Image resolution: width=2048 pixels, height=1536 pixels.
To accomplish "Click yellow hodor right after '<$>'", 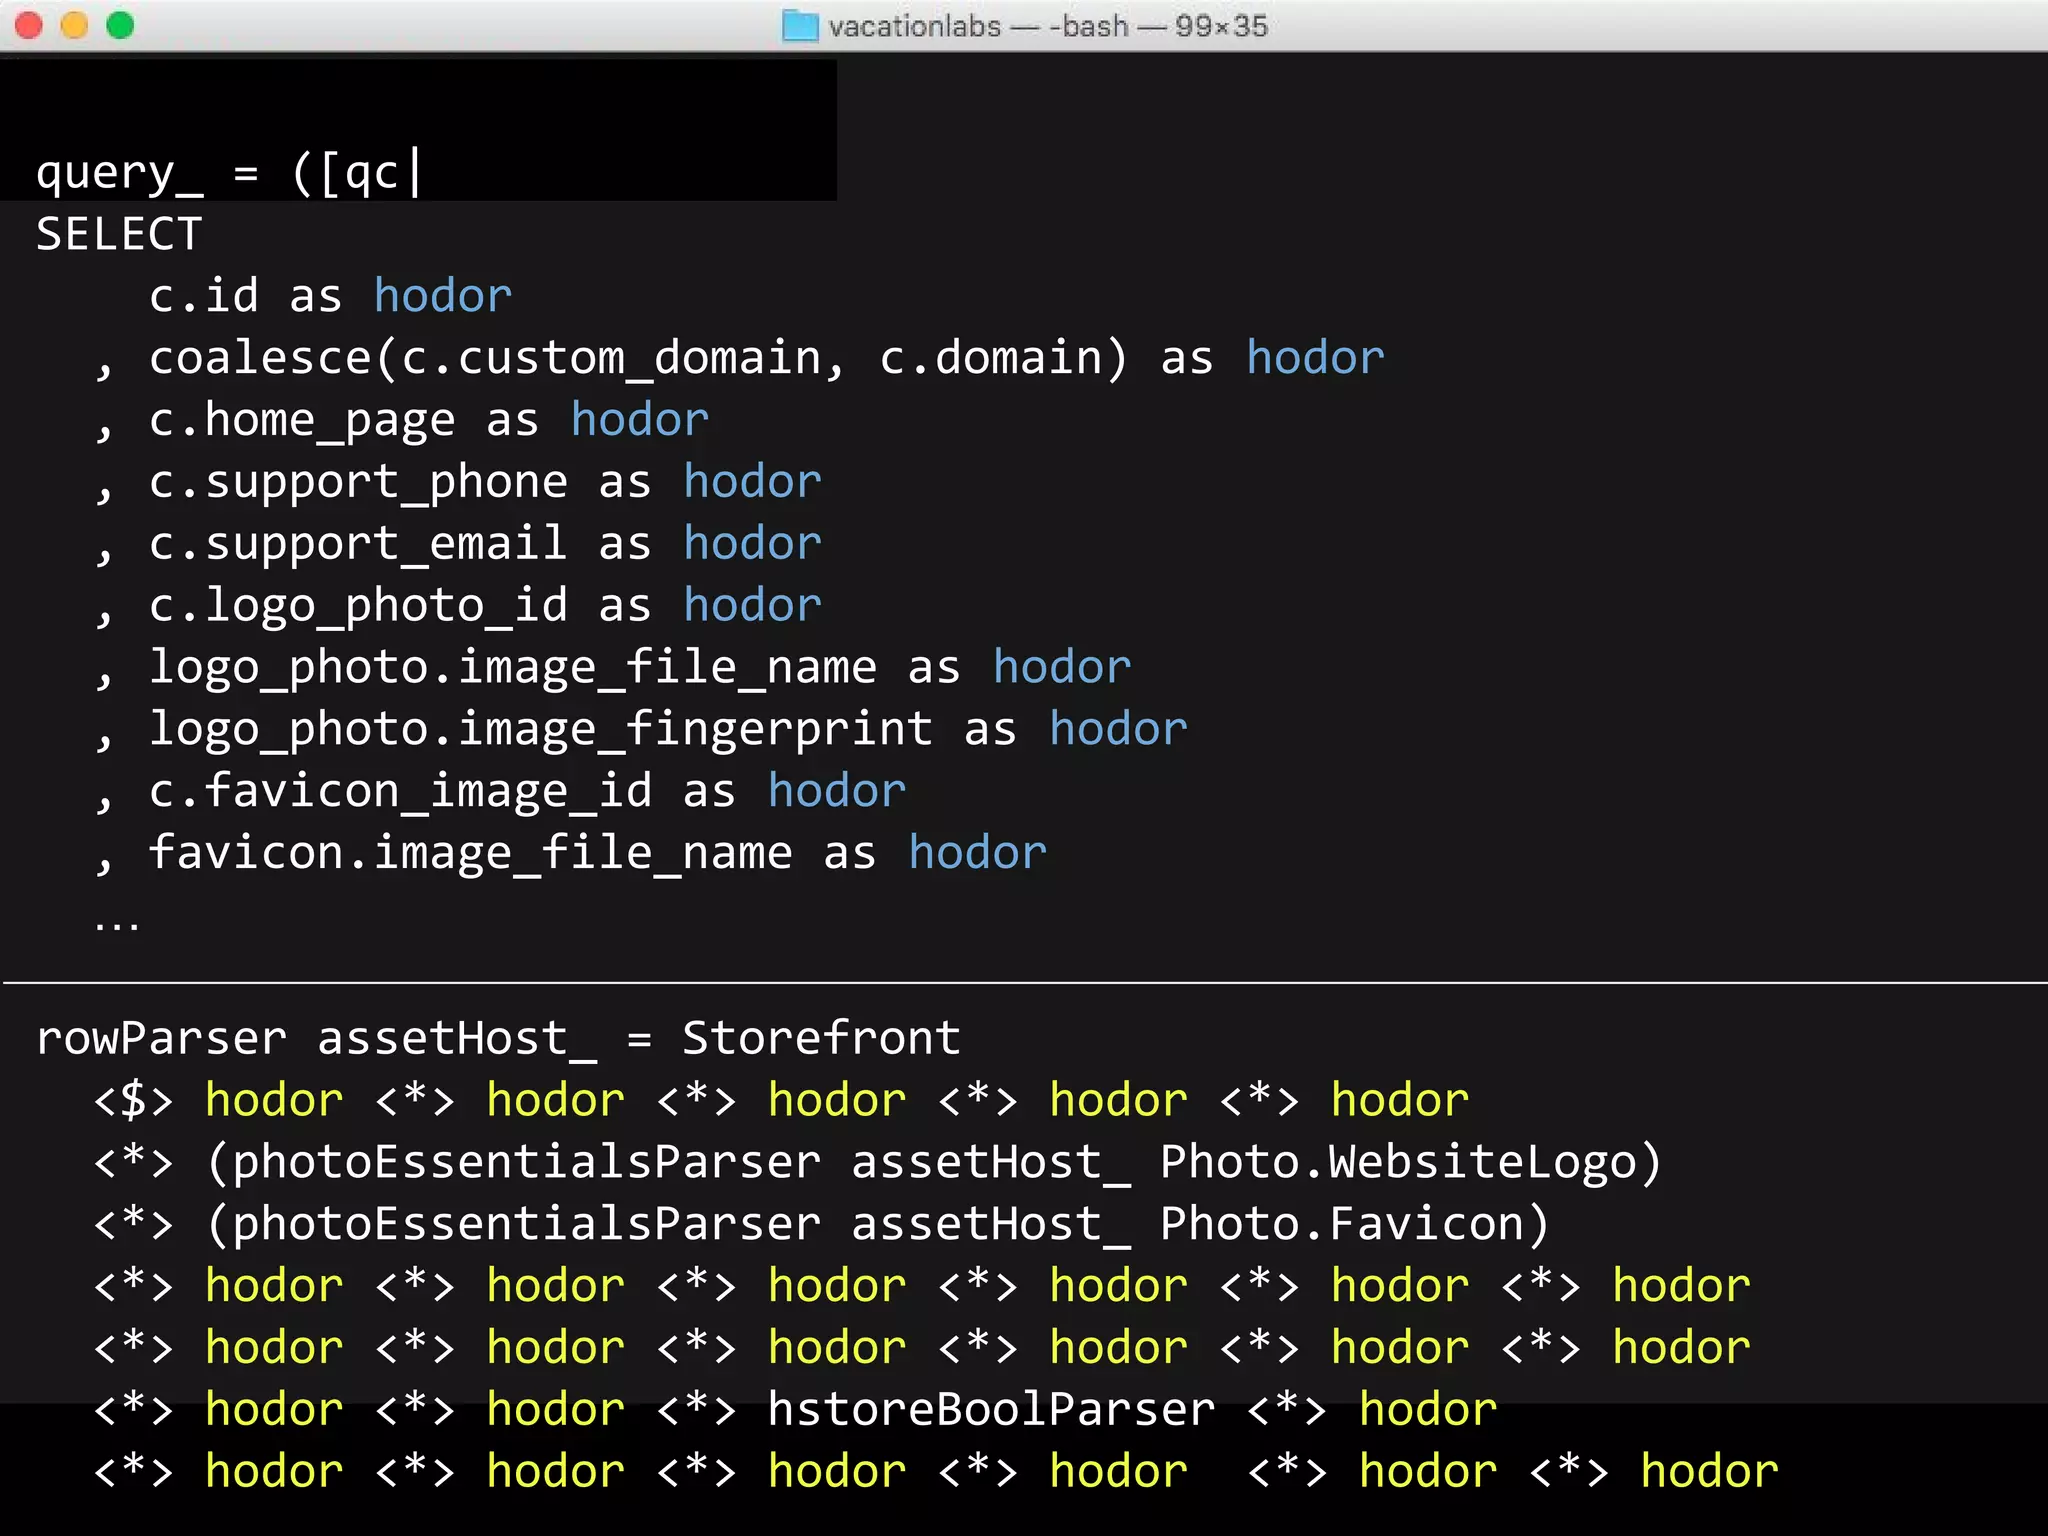I will [x=274, y=1101].
